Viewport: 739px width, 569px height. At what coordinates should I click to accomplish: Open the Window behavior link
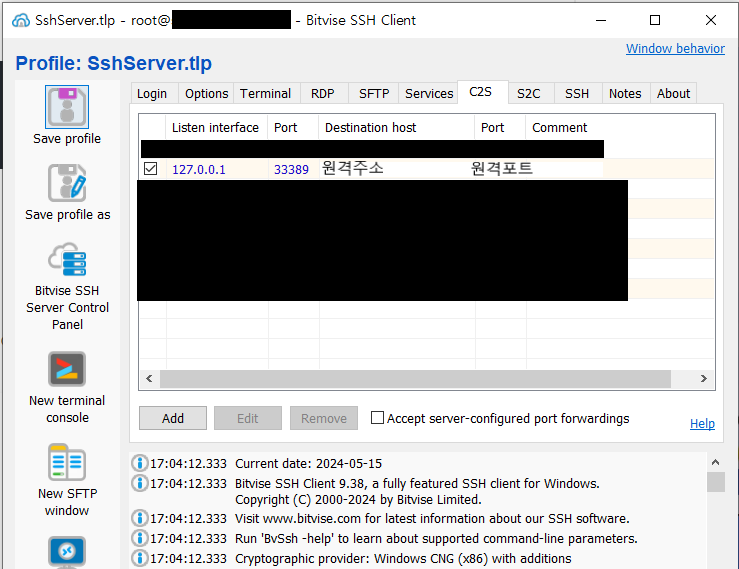(675, 49)
